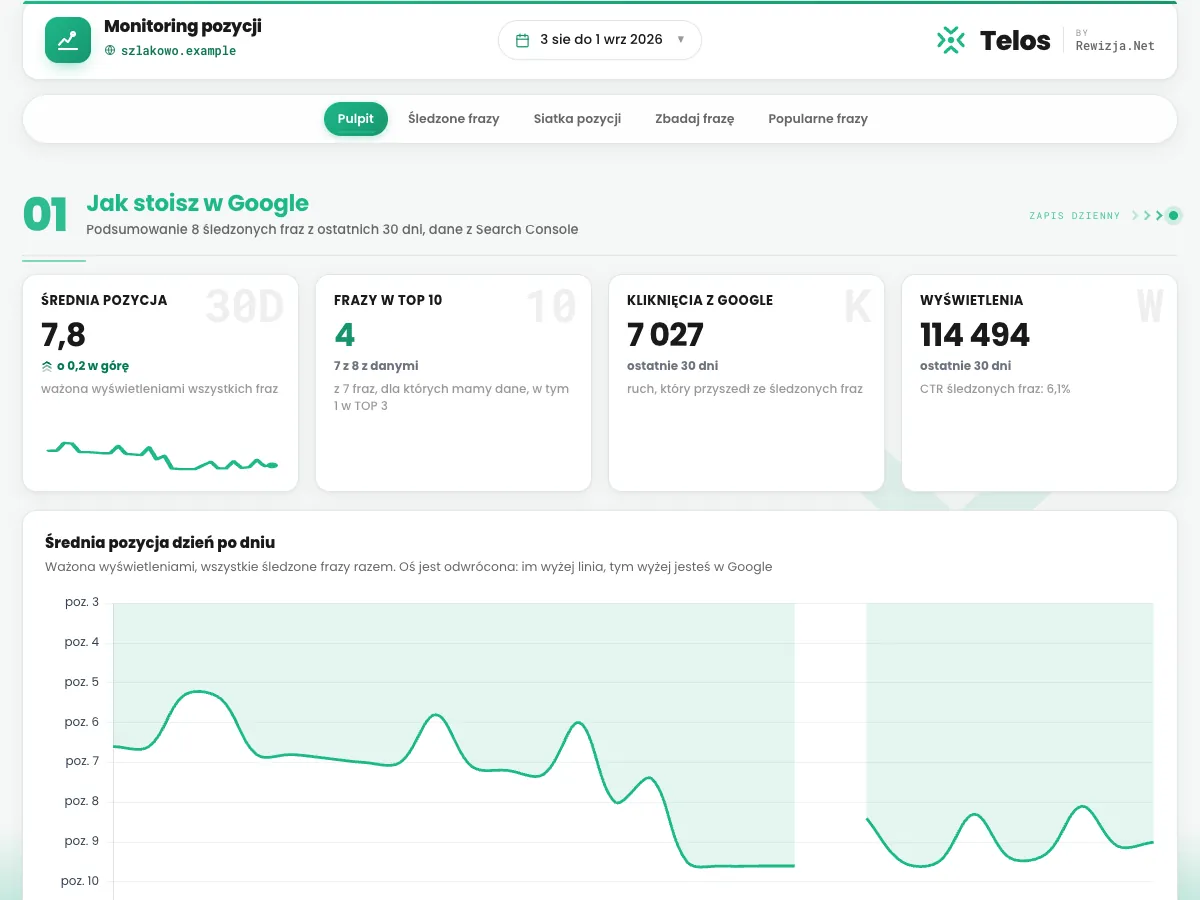The height and width of the screenshot is (900, 1200).
Task: Click the Średnia pozycja sparkline chart
Action: (x=161, y=456)
